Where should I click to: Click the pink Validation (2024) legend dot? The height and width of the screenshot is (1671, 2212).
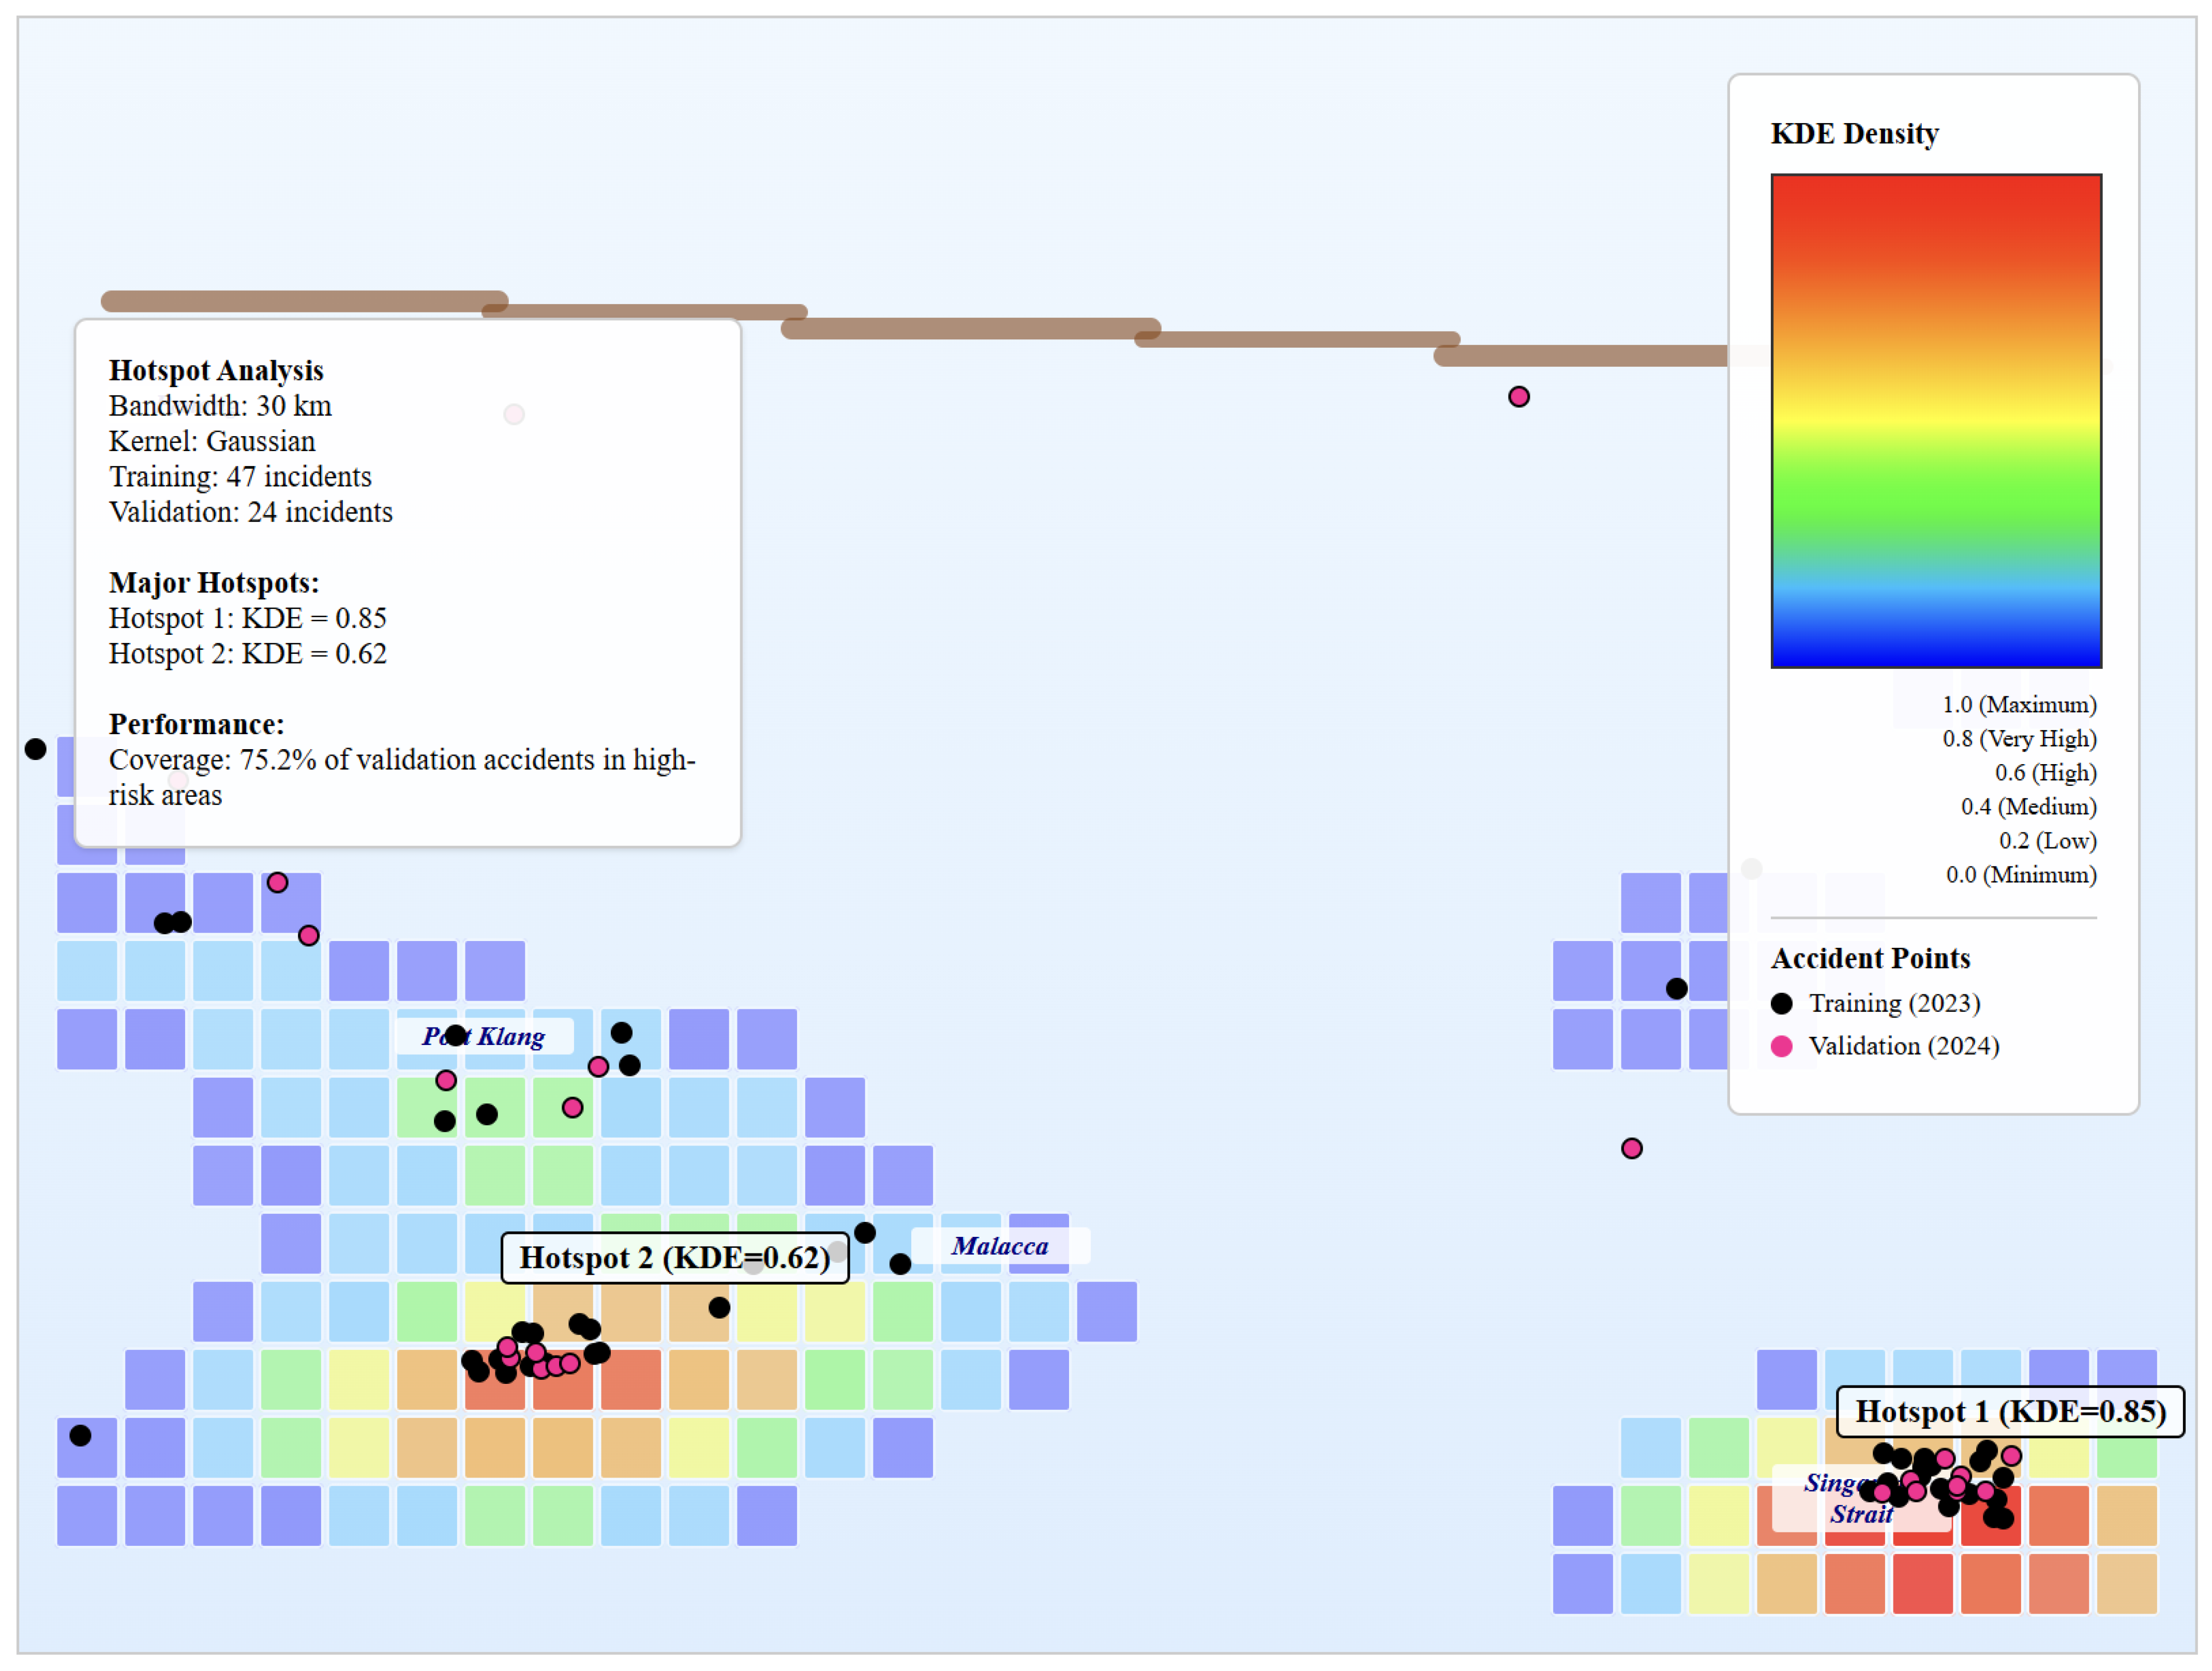[x=1781, y=1046]
